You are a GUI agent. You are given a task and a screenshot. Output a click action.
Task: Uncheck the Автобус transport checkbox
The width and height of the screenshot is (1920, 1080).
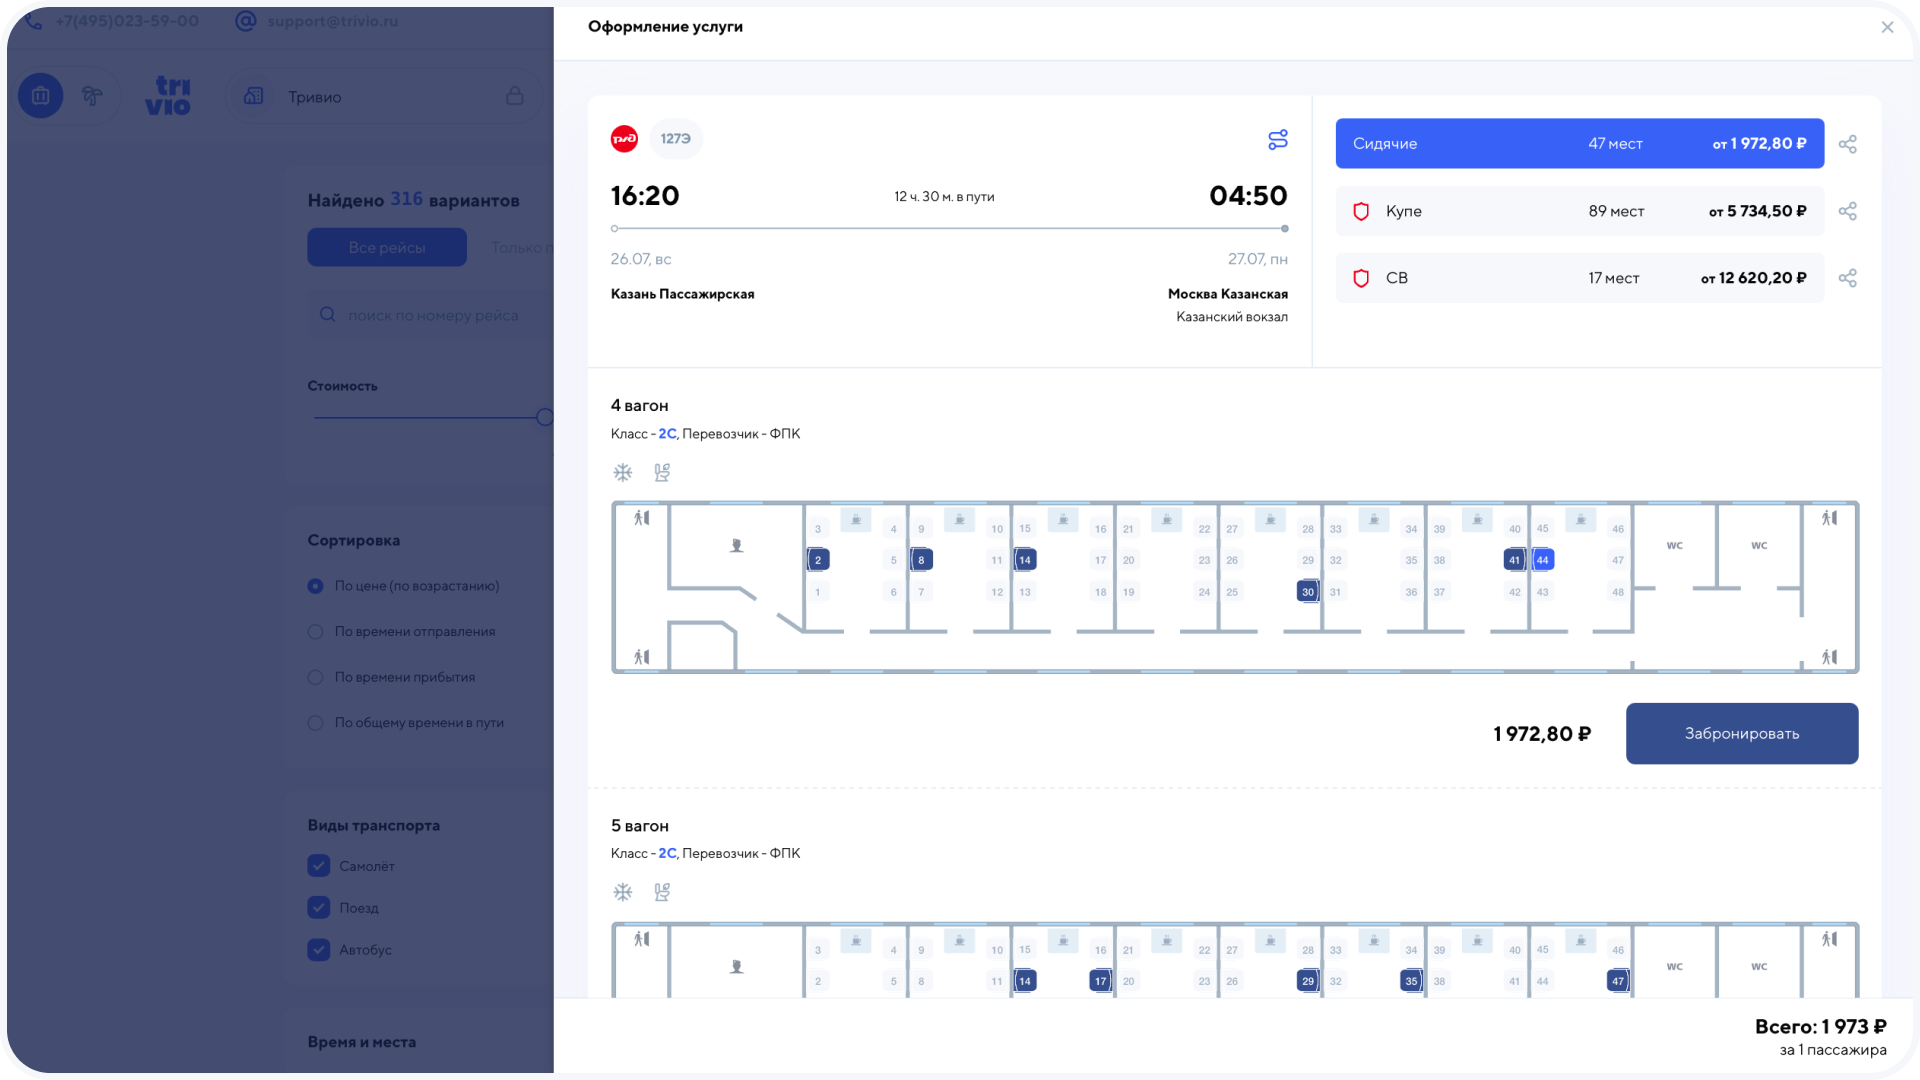[319, 950]
